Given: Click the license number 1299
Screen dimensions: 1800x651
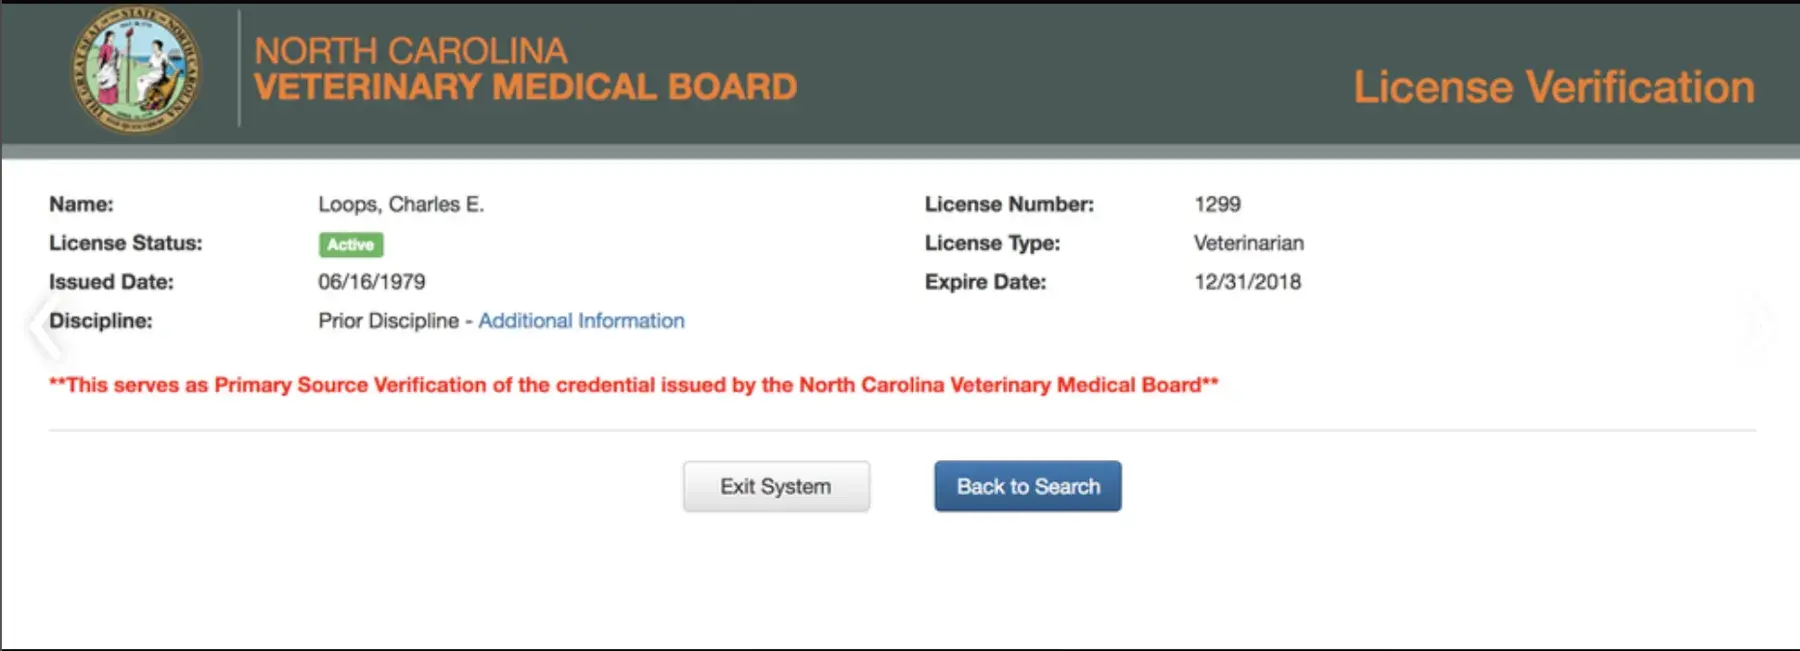Looking at the screenshot, I should [x=1217, y=204].
